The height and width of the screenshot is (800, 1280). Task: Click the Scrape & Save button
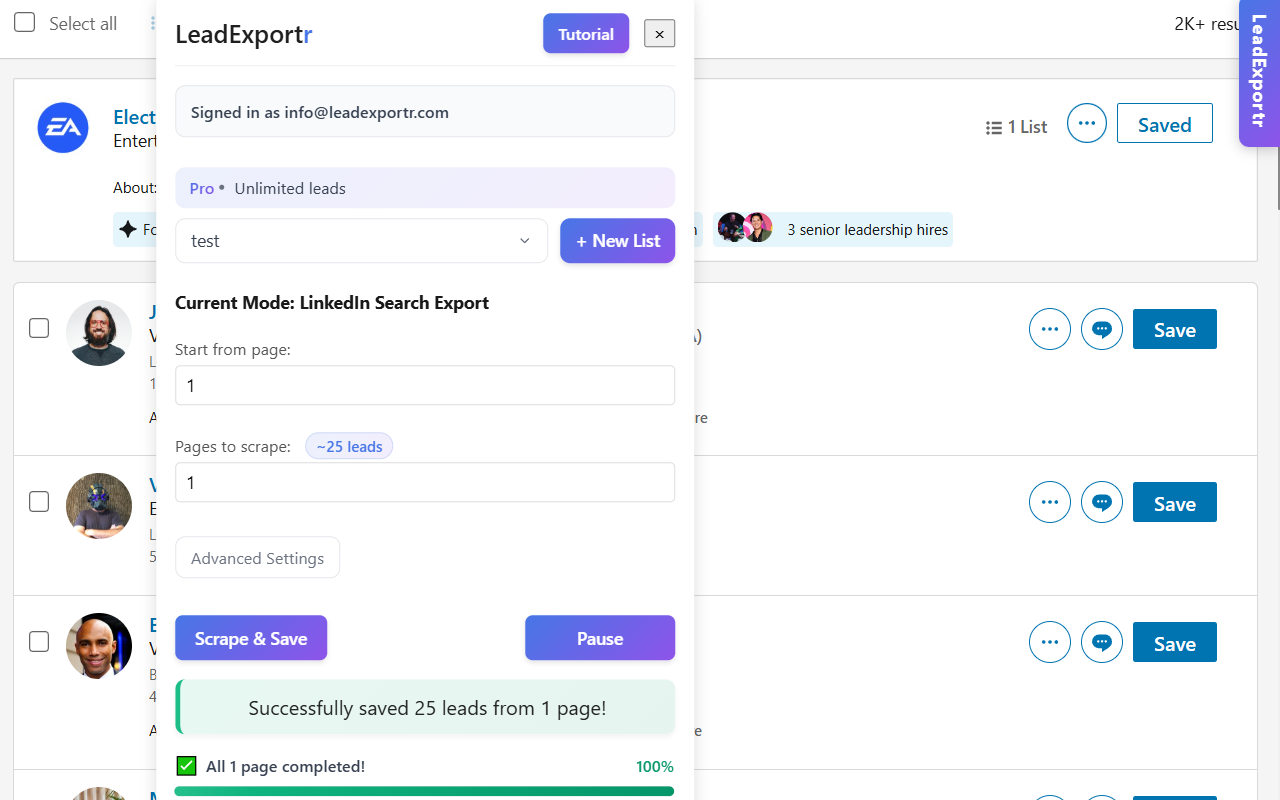(251, 637)
